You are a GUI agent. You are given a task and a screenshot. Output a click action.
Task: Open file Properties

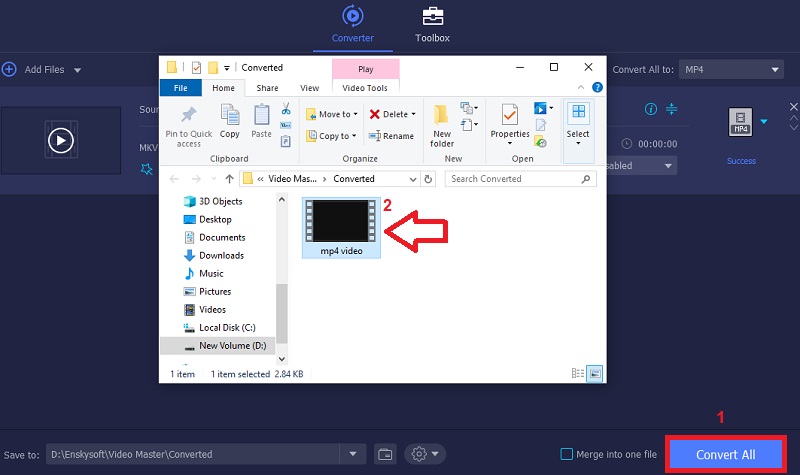coord(510,124)
